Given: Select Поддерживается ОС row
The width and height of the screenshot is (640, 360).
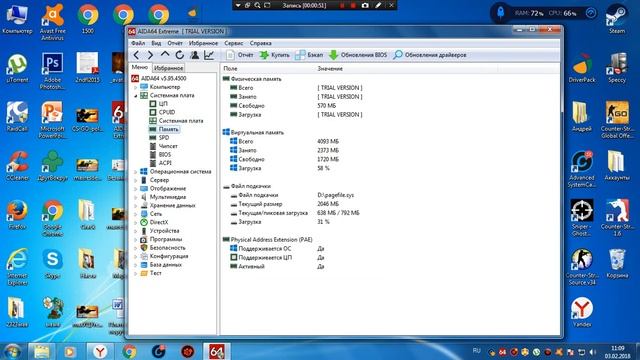Looking at the screenshot, I should (x=277, y=249).
